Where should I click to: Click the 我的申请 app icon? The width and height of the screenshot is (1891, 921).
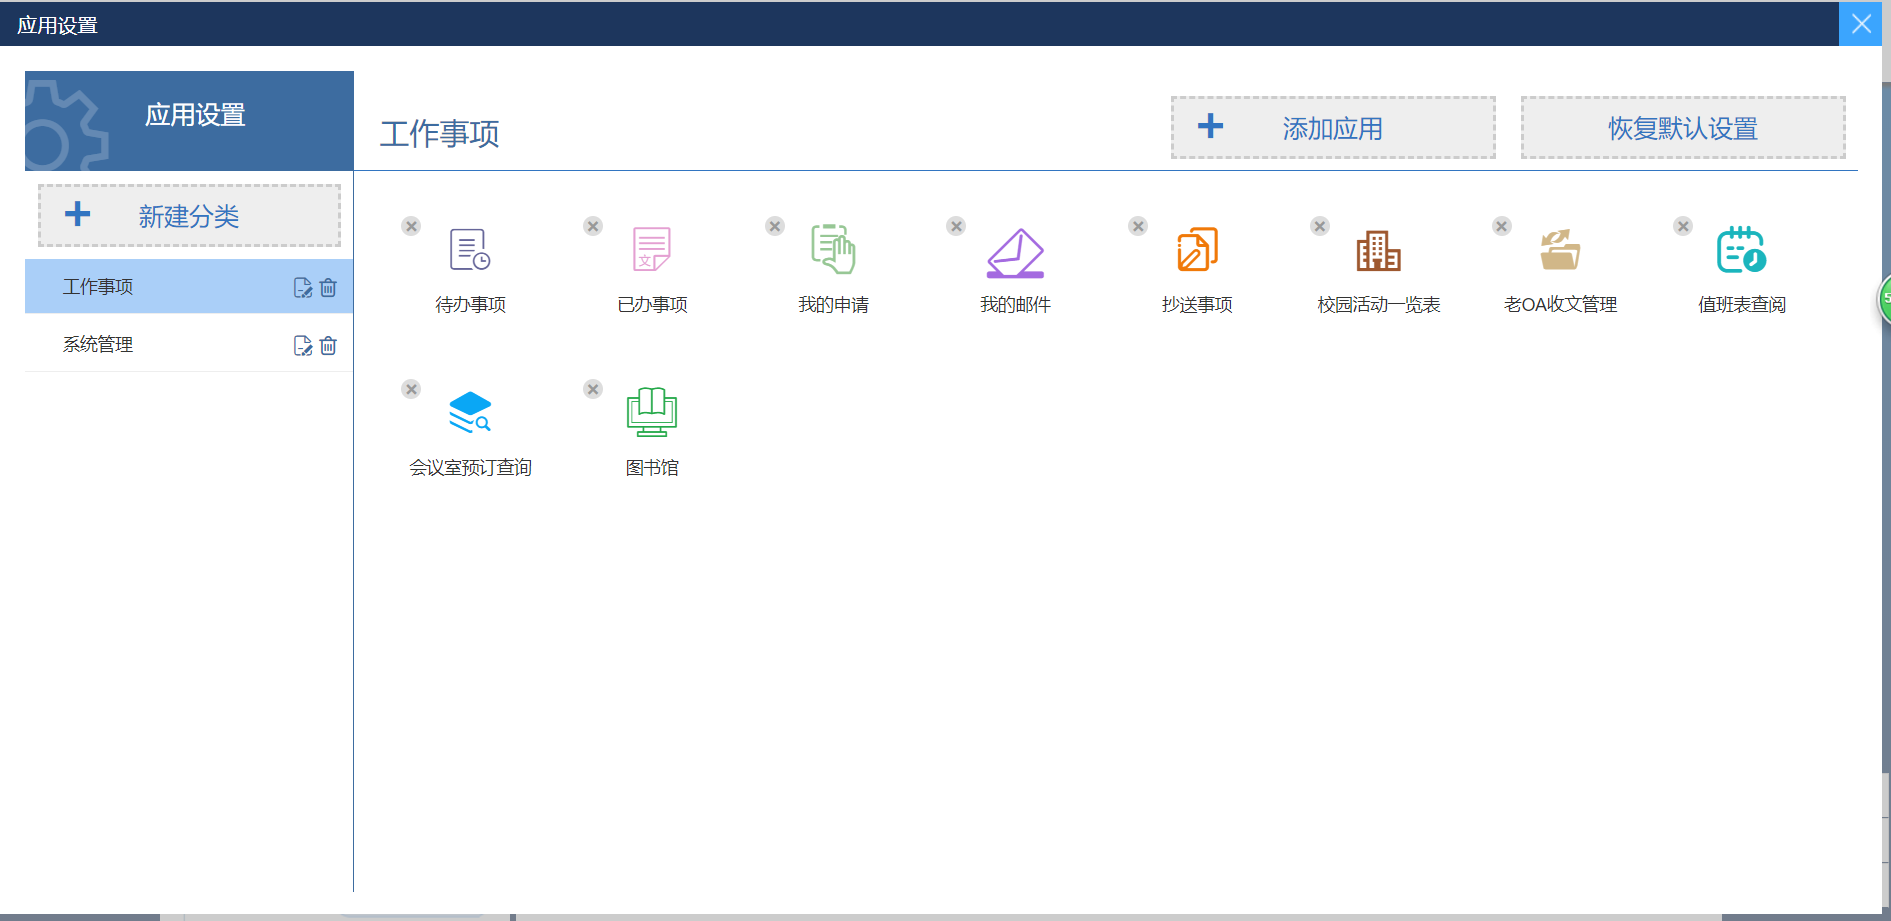pyautogui.click(x=833, y=251)
